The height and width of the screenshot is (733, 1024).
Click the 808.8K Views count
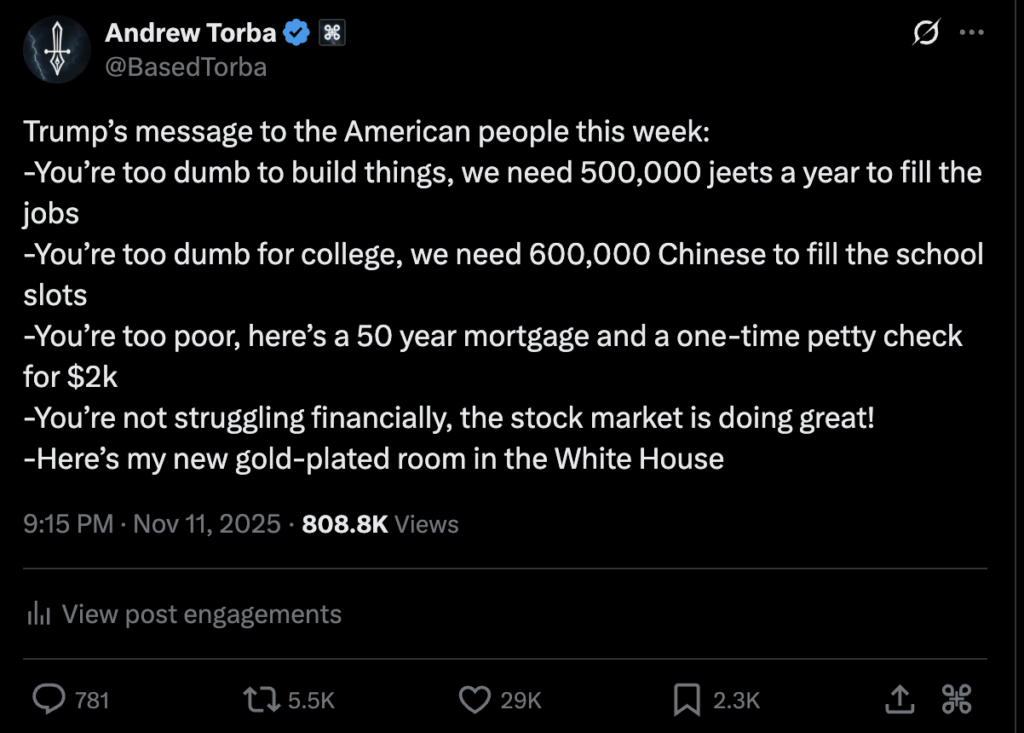coord(380,524)
